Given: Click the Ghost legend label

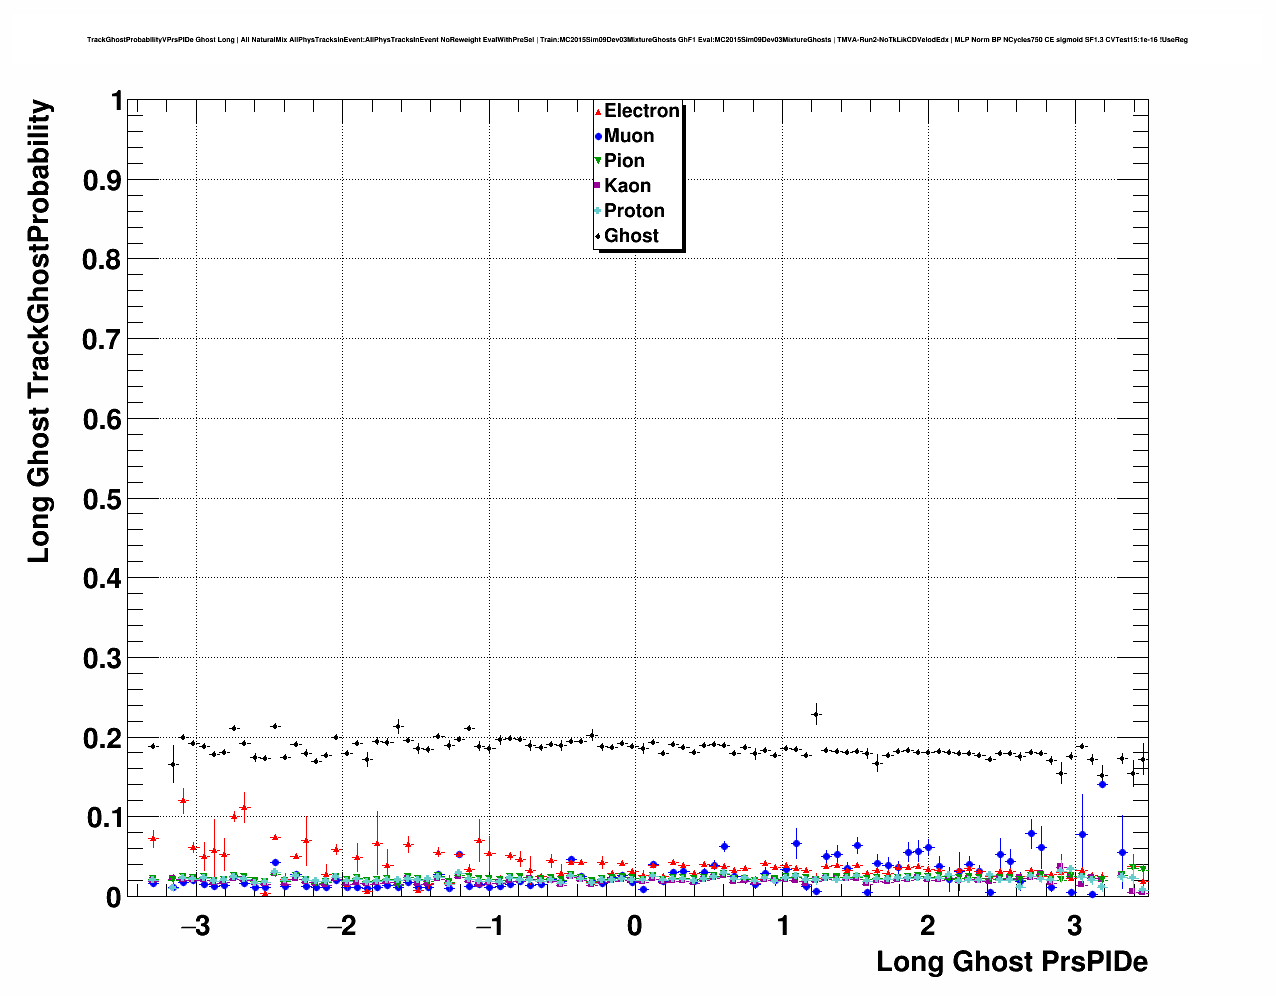Looking at the screenshot, I should click(631, 236).
